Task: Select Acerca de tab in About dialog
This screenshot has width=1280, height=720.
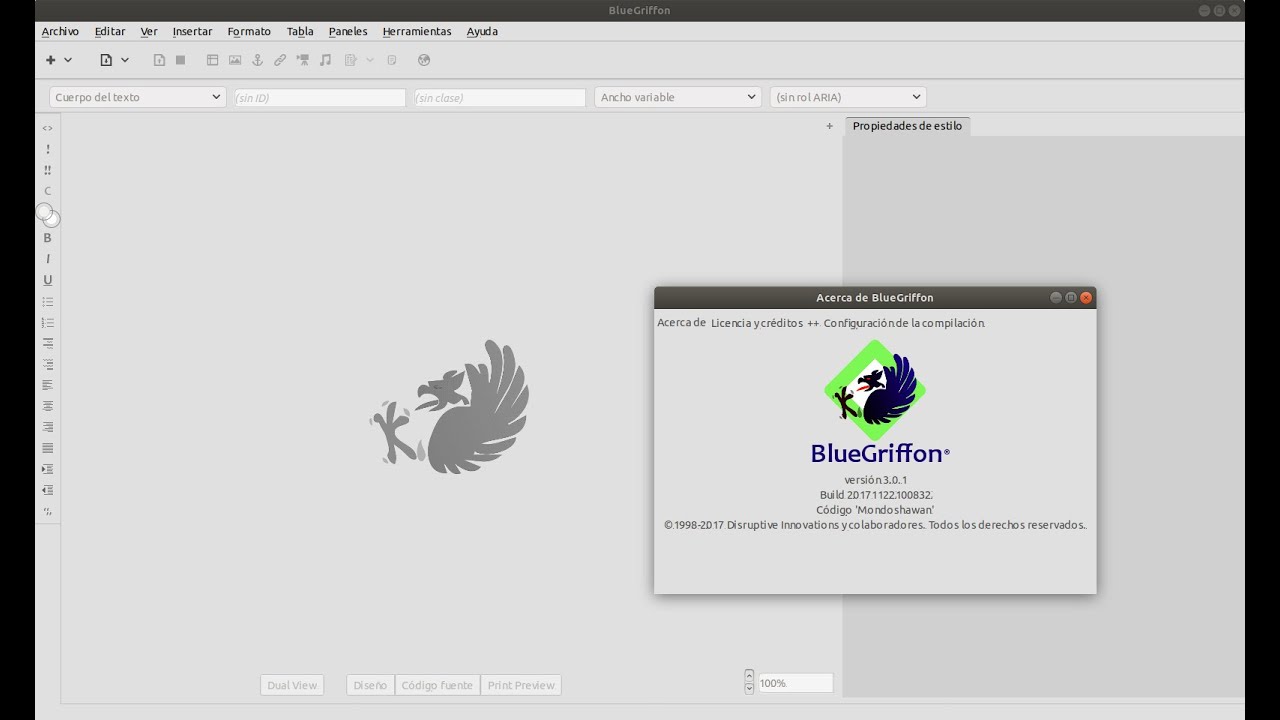Action: click(681, 322)
